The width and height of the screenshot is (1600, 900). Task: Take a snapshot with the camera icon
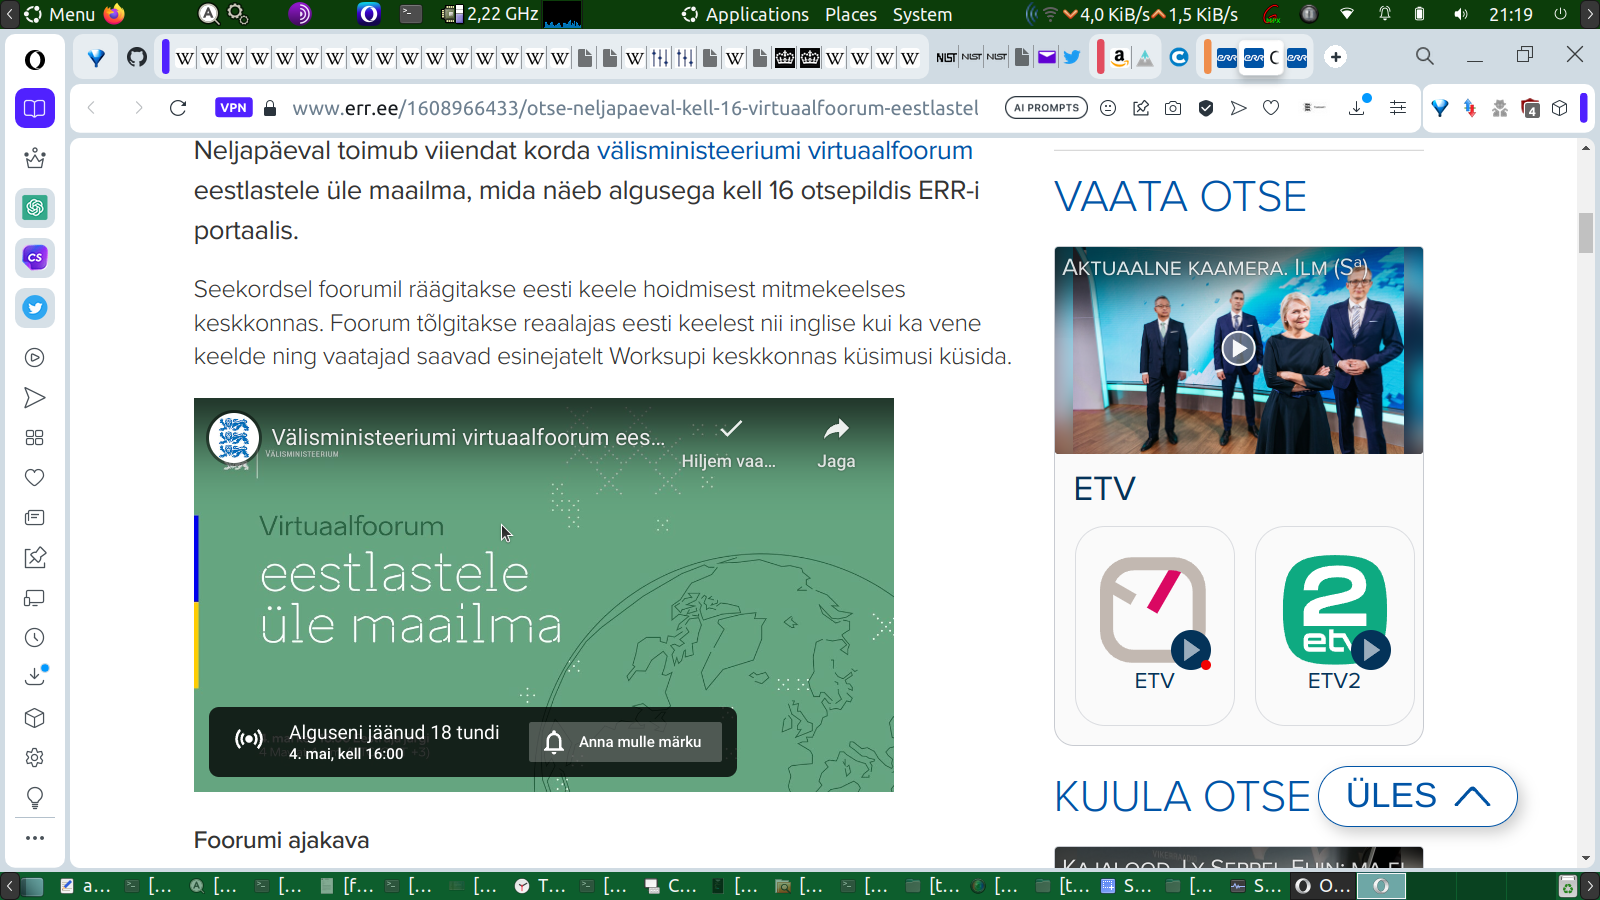pos(1173,108)
